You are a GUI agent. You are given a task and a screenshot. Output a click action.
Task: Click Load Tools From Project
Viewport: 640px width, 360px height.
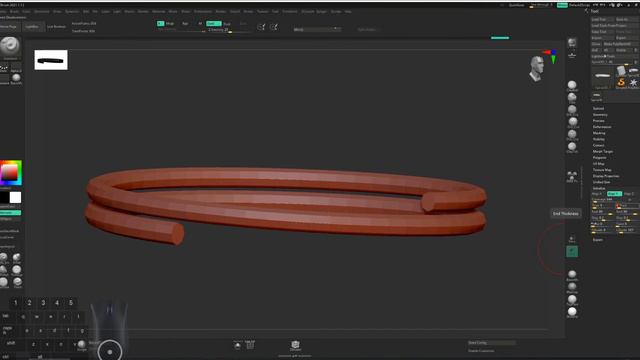615,25
